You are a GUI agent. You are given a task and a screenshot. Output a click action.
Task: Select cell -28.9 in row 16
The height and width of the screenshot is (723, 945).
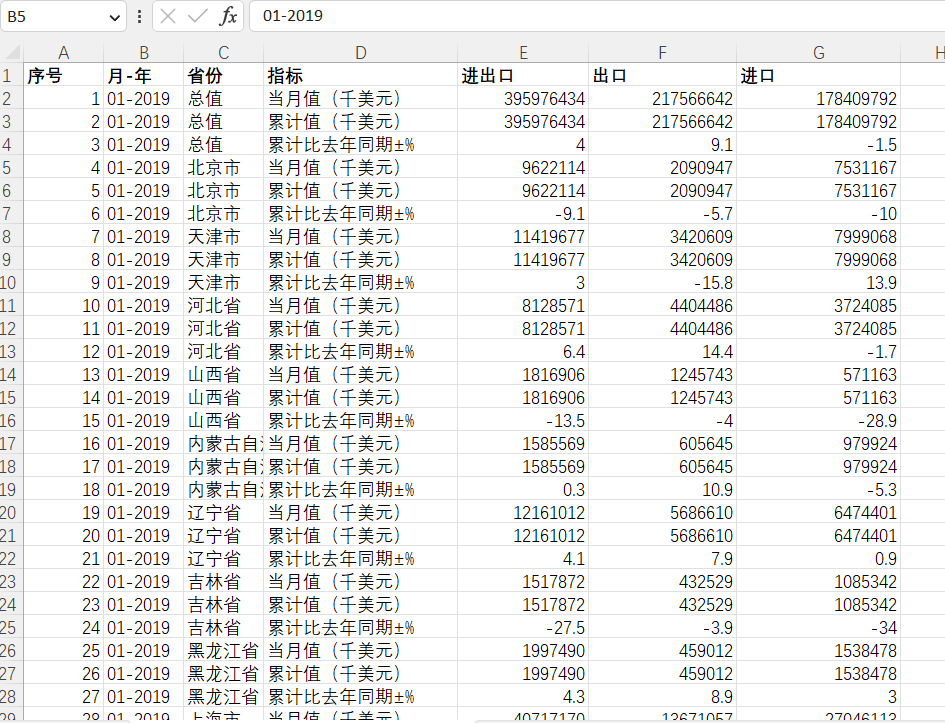[x=818, y=421]
